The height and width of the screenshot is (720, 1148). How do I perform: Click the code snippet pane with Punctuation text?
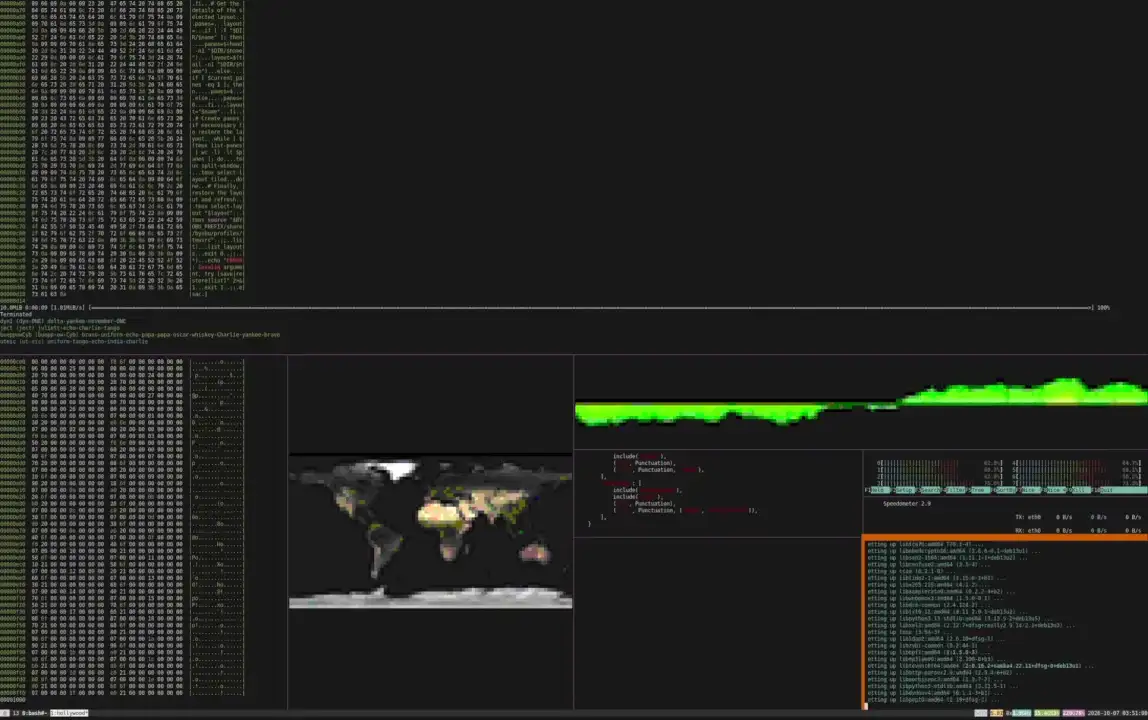pos(718,493)
